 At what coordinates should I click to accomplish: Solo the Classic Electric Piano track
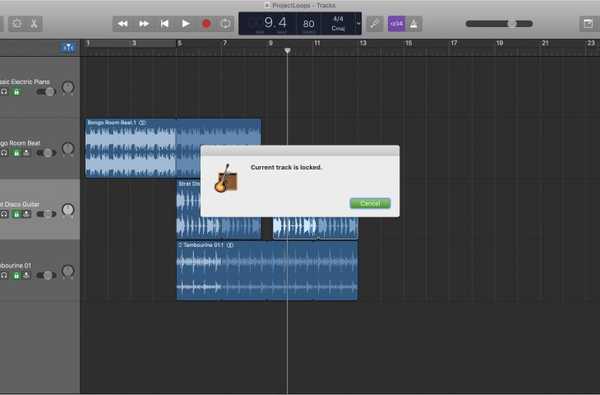(4, 92)
